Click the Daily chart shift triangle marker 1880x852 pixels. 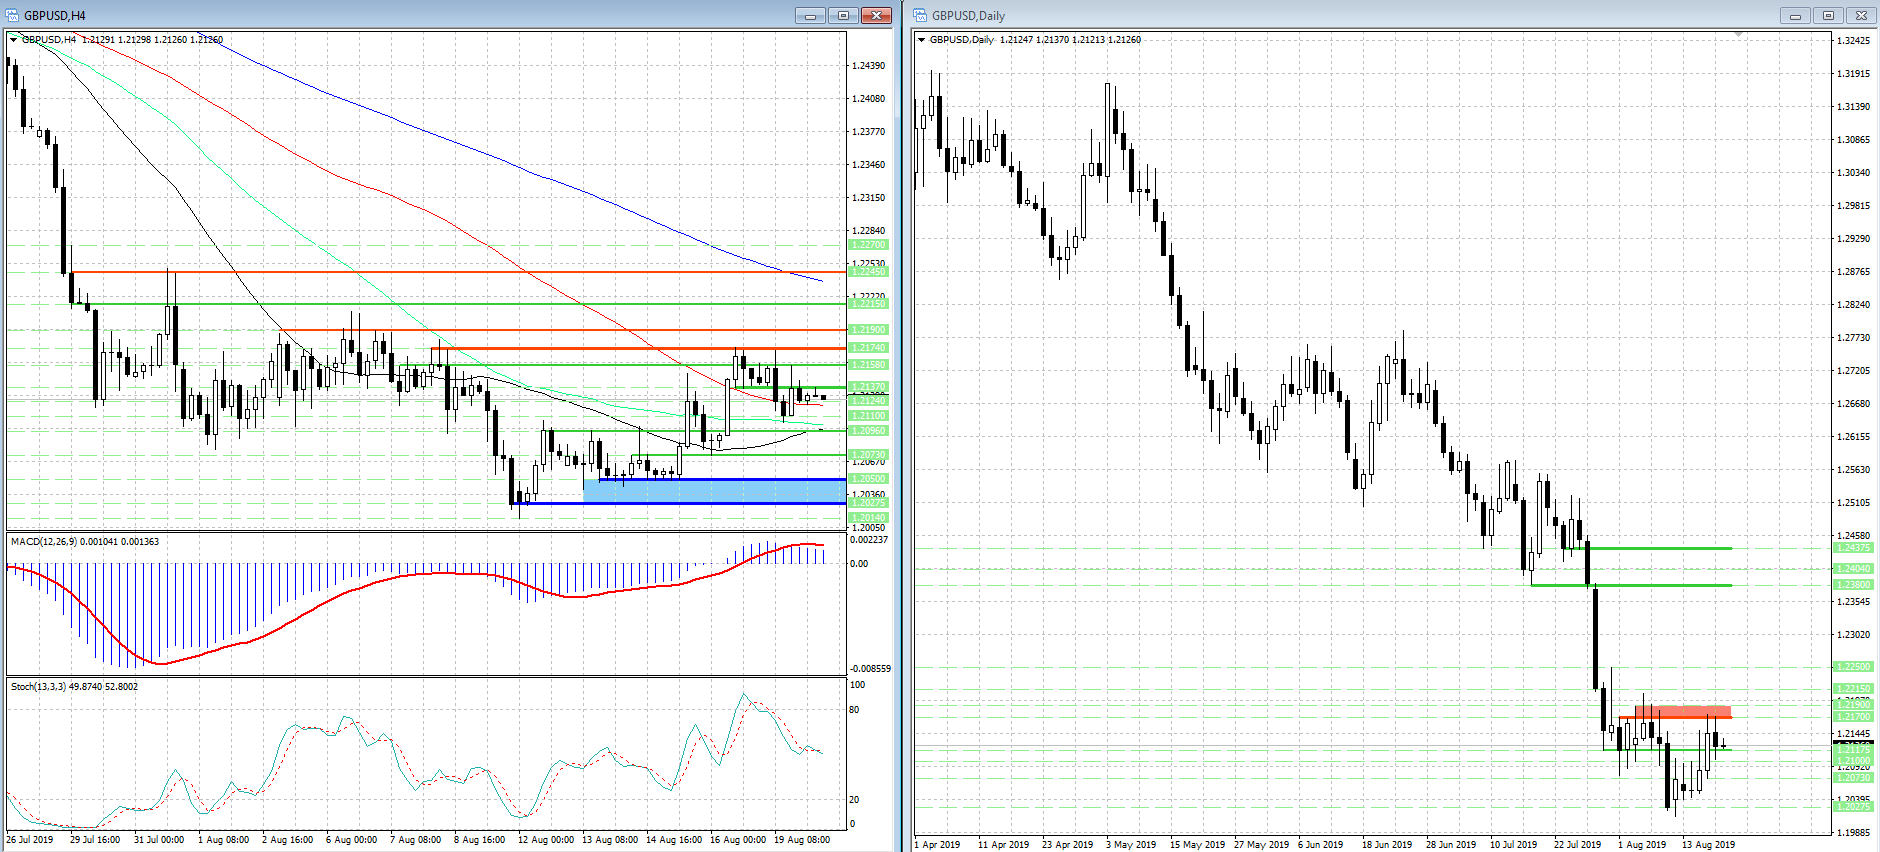(1739, 36)
